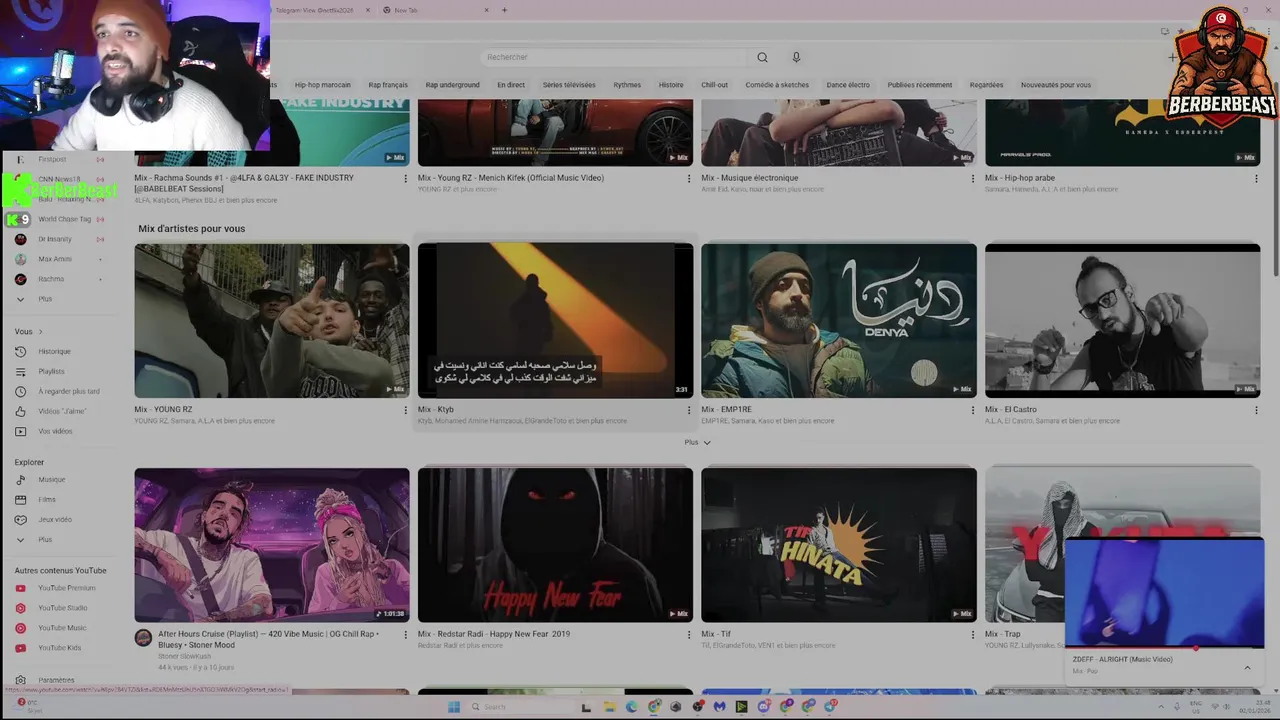
Task: Select the Hip-hop marocain filter chip
Action: point(322,85)
